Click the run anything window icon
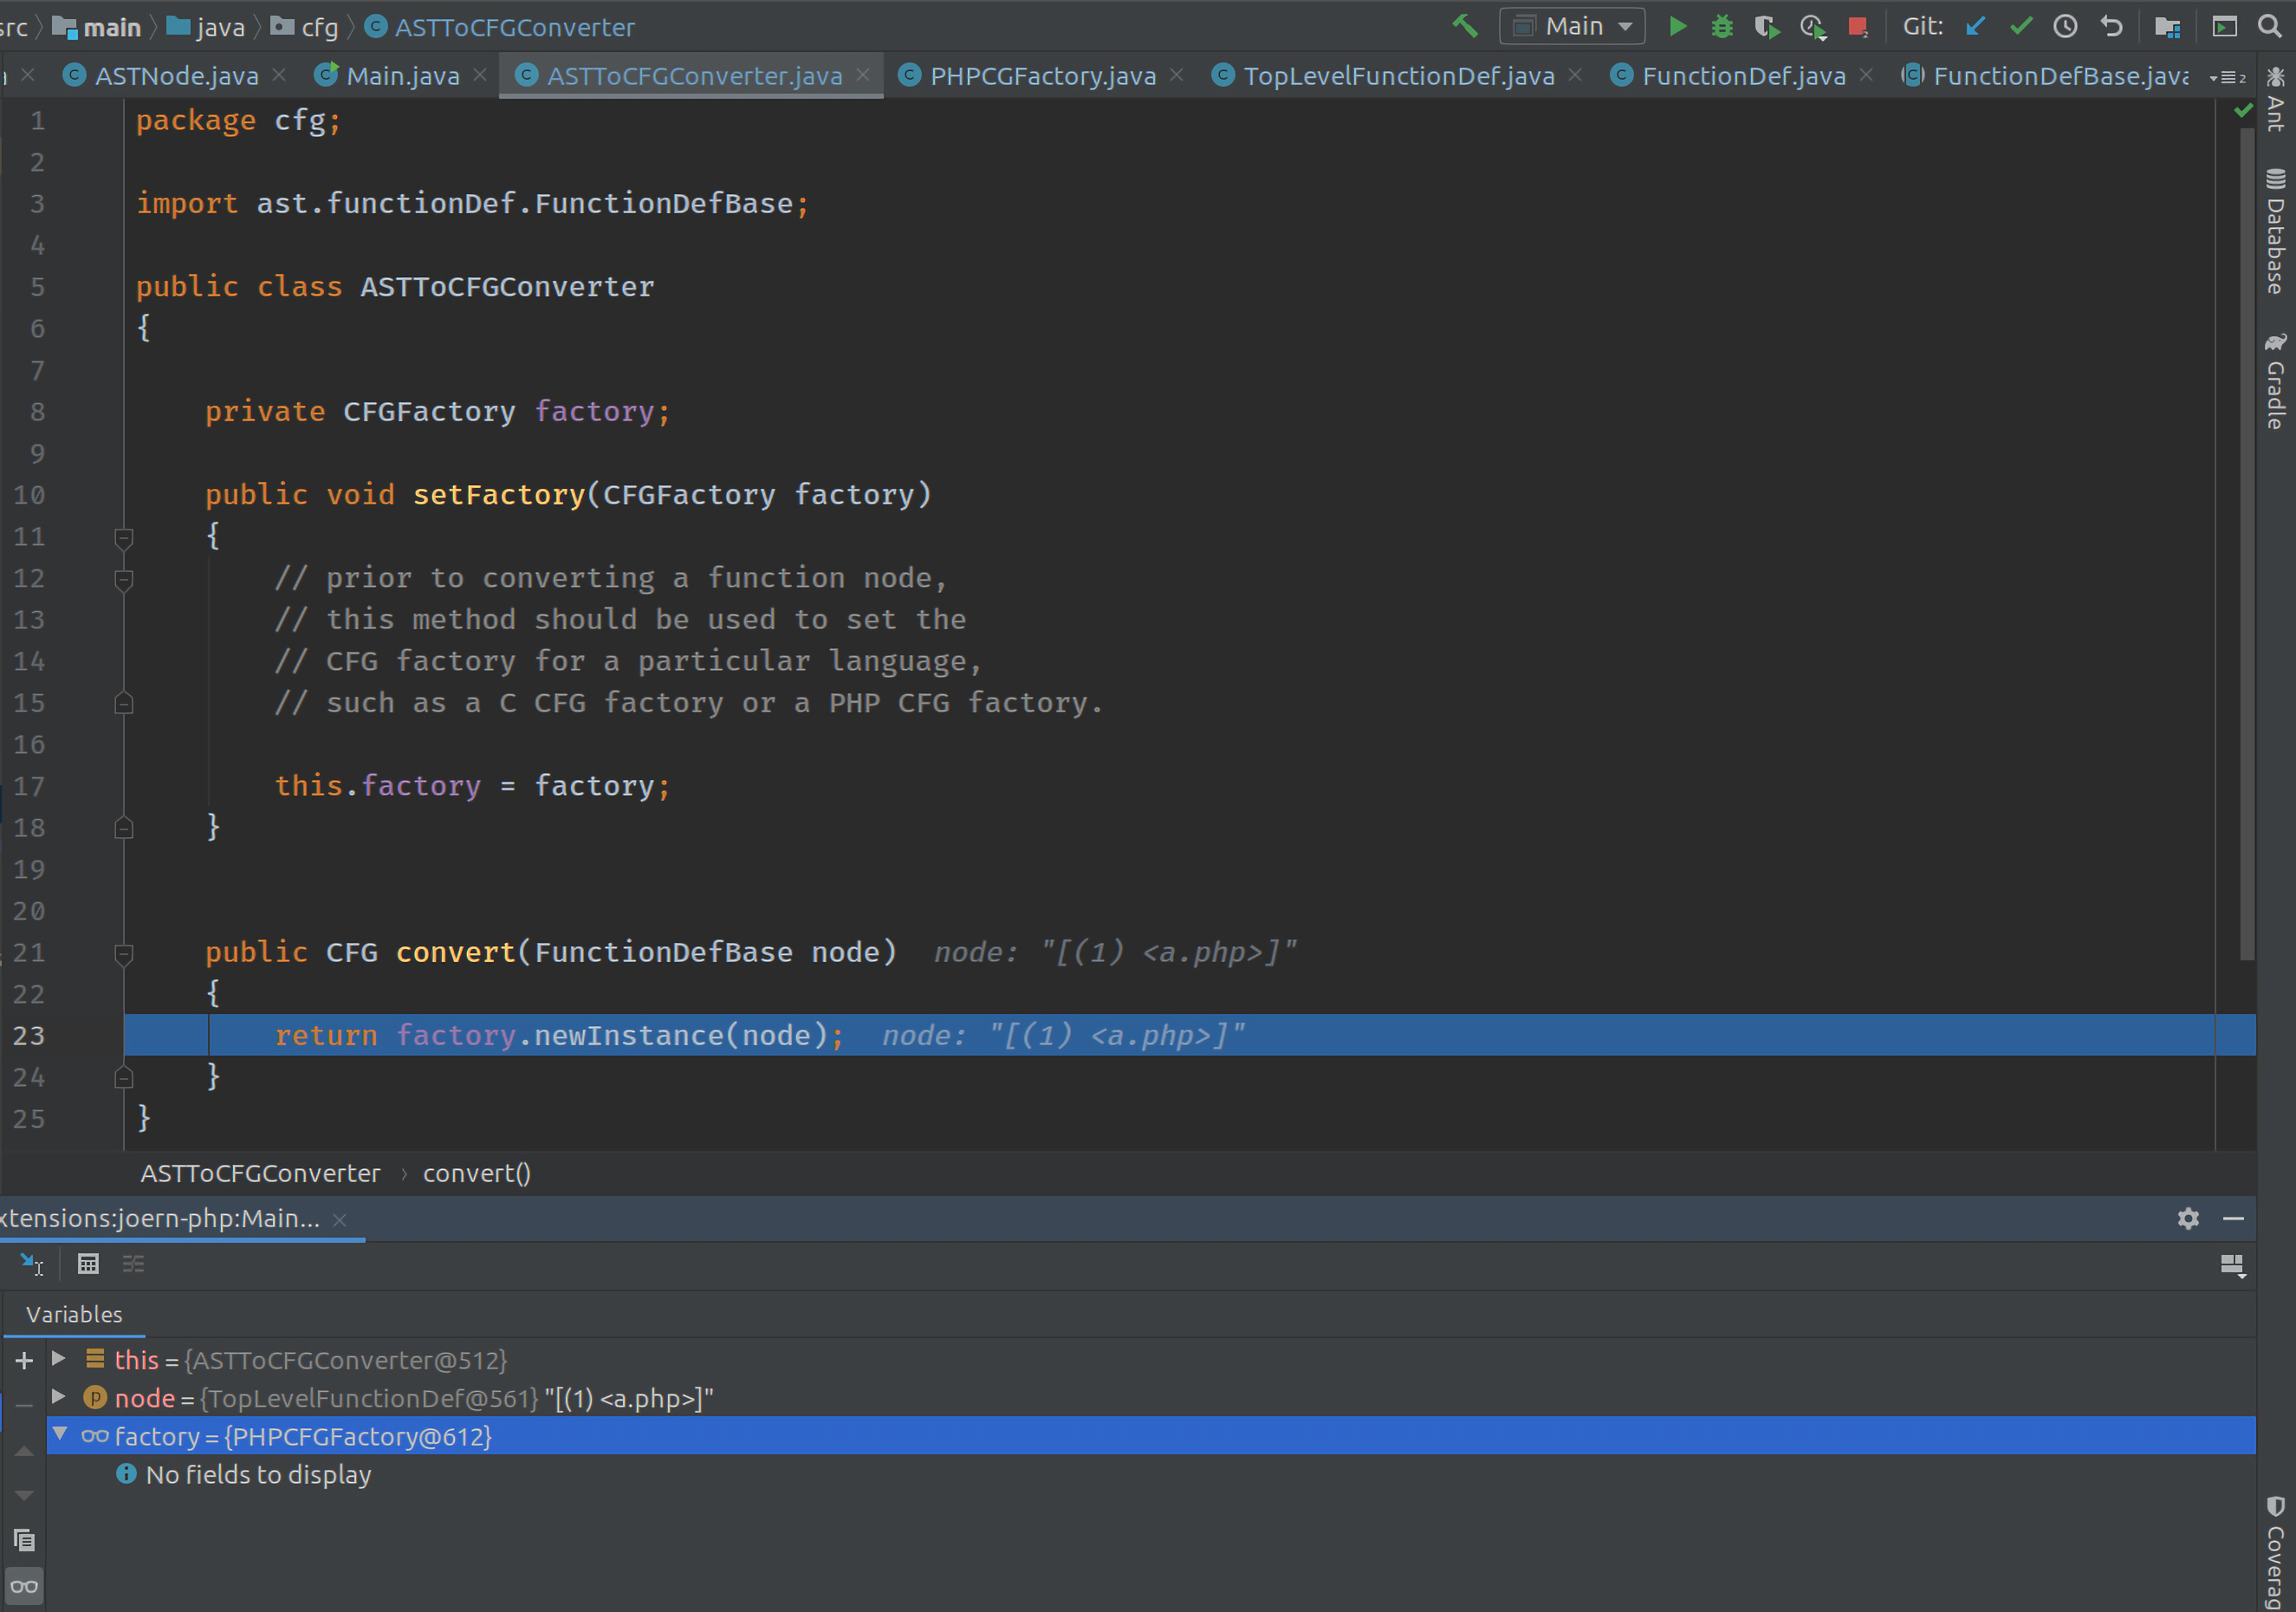Image resolution: width=2296 pixels, height=1612 pixels. click(x=2224, y=26)
